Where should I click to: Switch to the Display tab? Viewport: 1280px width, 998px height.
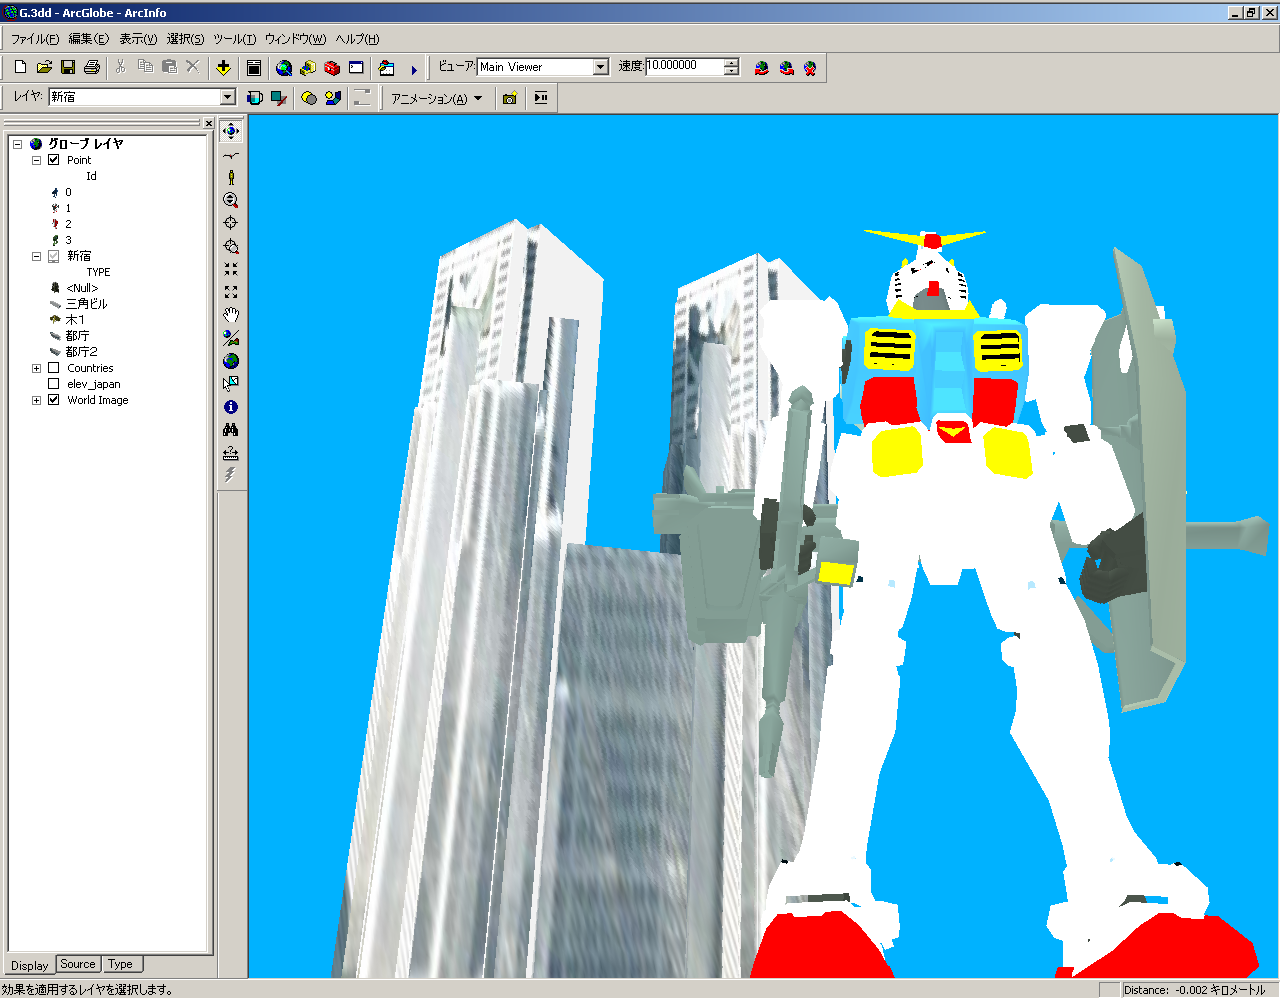[29, 965]
